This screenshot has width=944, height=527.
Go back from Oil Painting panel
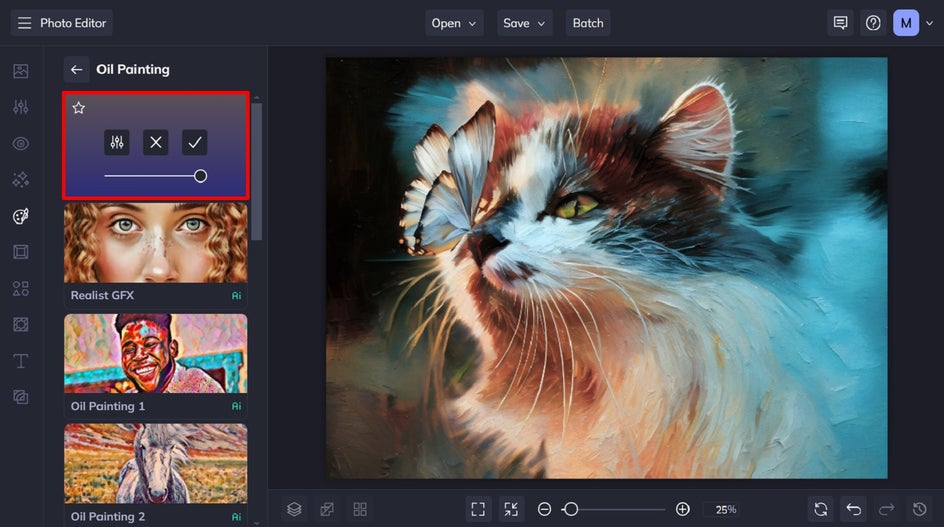tap(76, 69)
